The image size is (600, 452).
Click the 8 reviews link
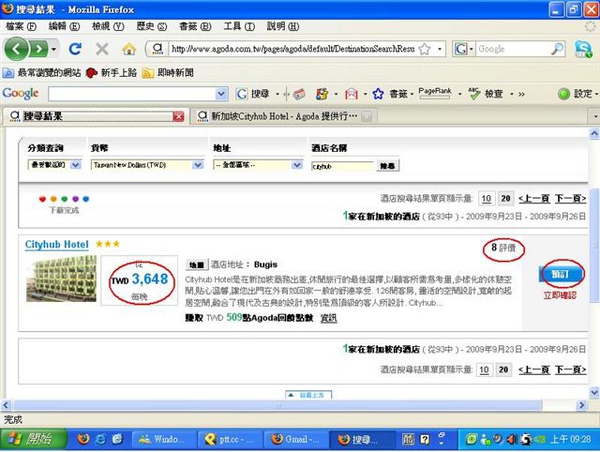[x=504, y=248]
